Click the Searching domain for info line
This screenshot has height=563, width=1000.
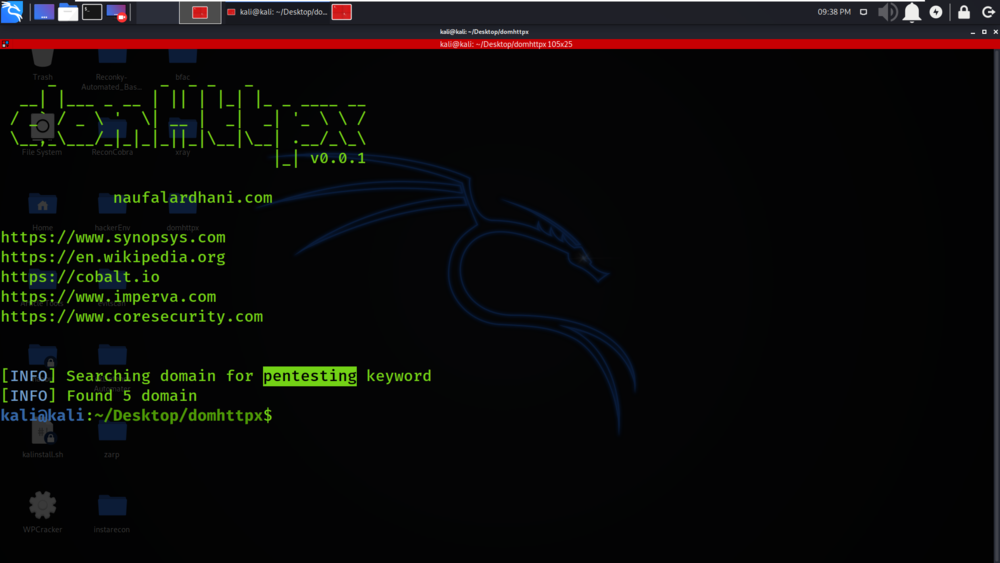(x=216, y=376)
